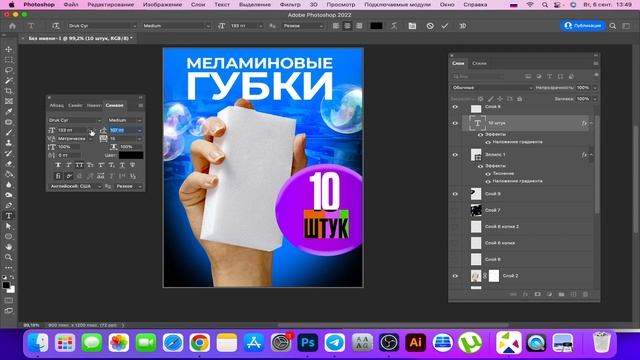Open anti-aliasing Резкое dropdown in options bar

(x=303, y=26)
